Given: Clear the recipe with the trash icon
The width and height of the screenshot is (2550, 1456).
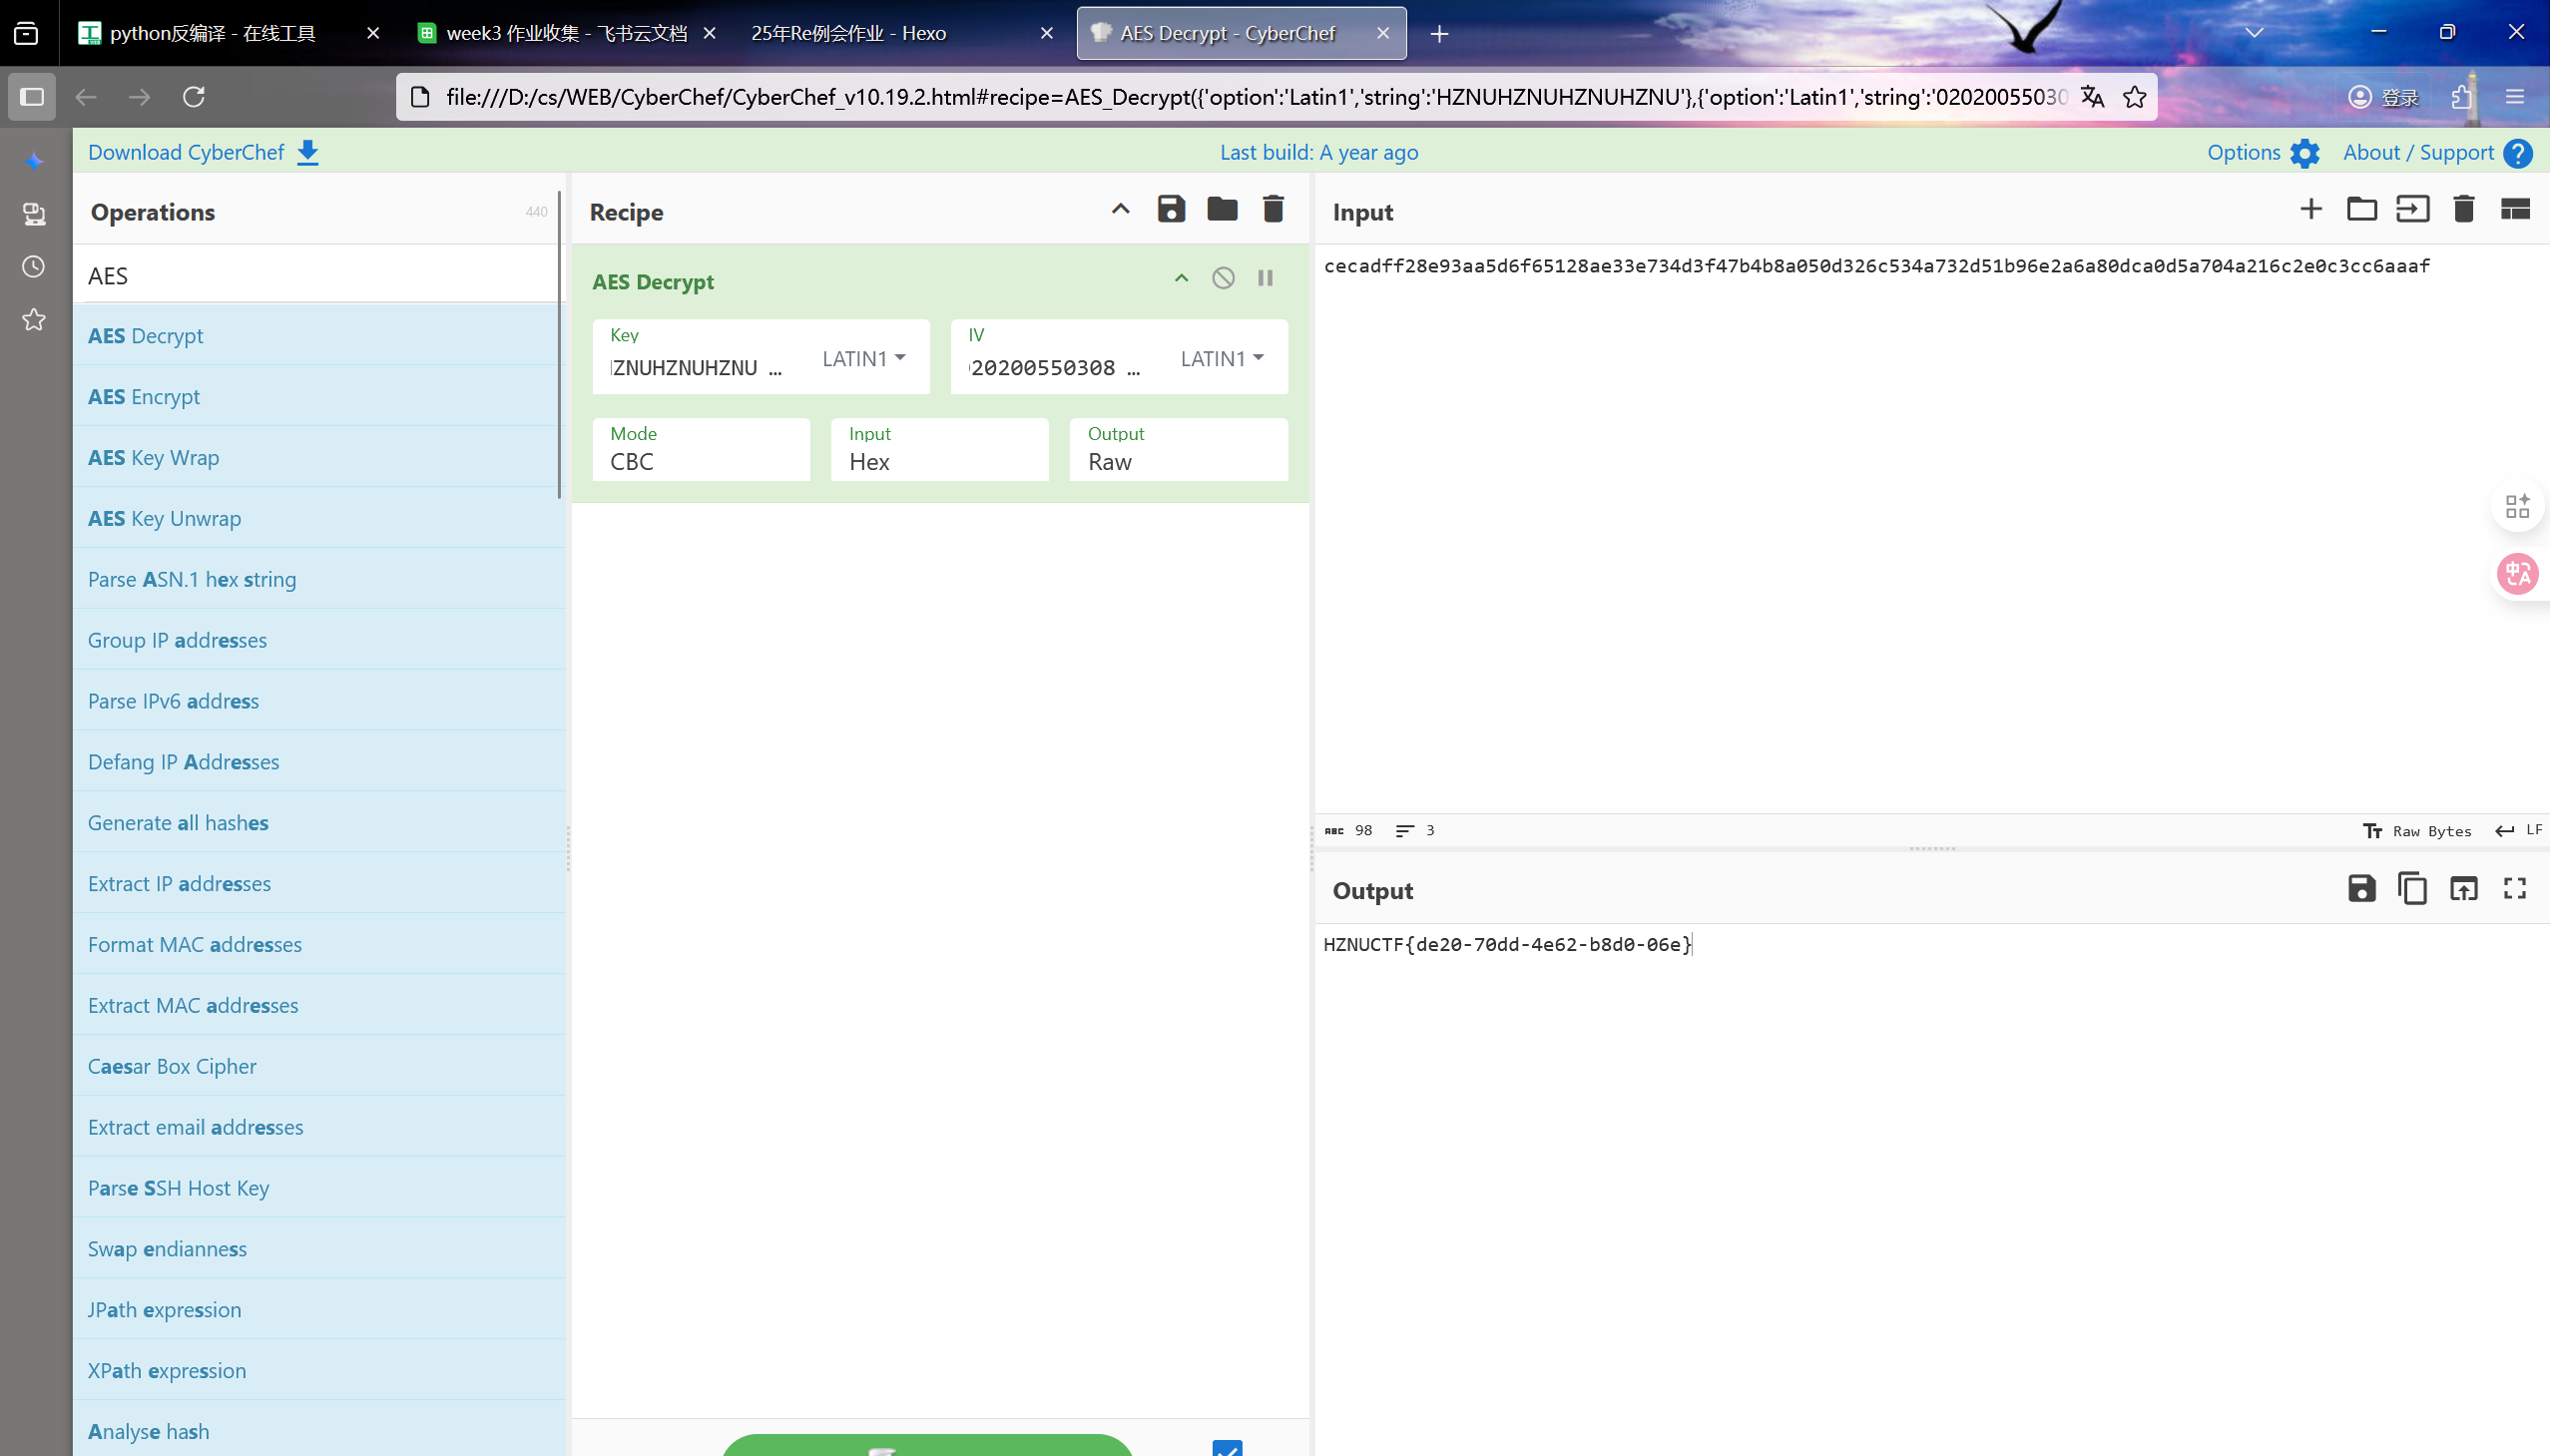Looking at the screenshot, I should 1273,209.
